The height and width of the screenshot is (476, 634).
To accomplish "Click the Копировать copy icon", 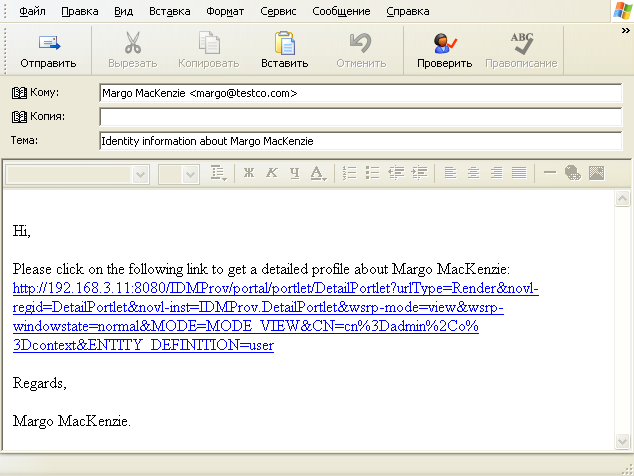I will tap(209, 43).
